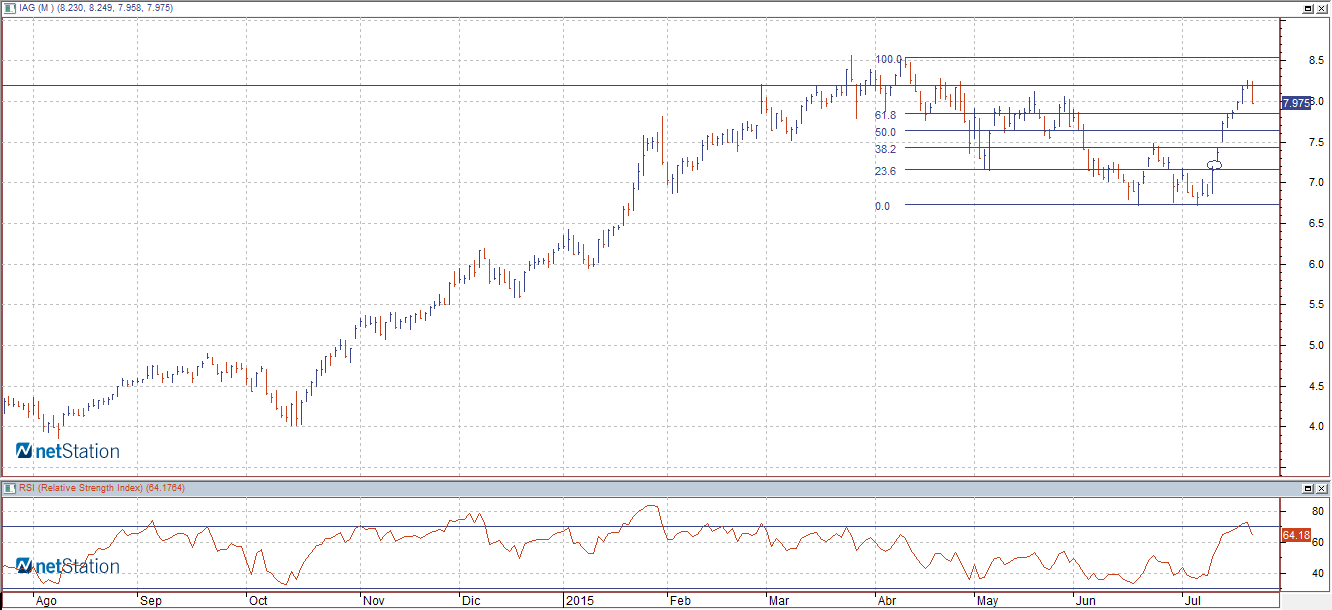Close the IAG price chart panel

[1322, 8]
